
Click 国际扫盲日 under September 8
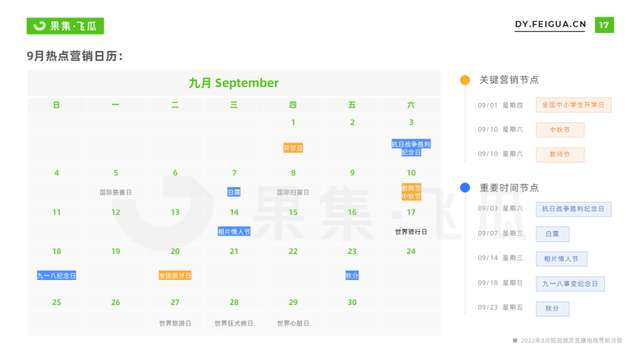point(293,192)
